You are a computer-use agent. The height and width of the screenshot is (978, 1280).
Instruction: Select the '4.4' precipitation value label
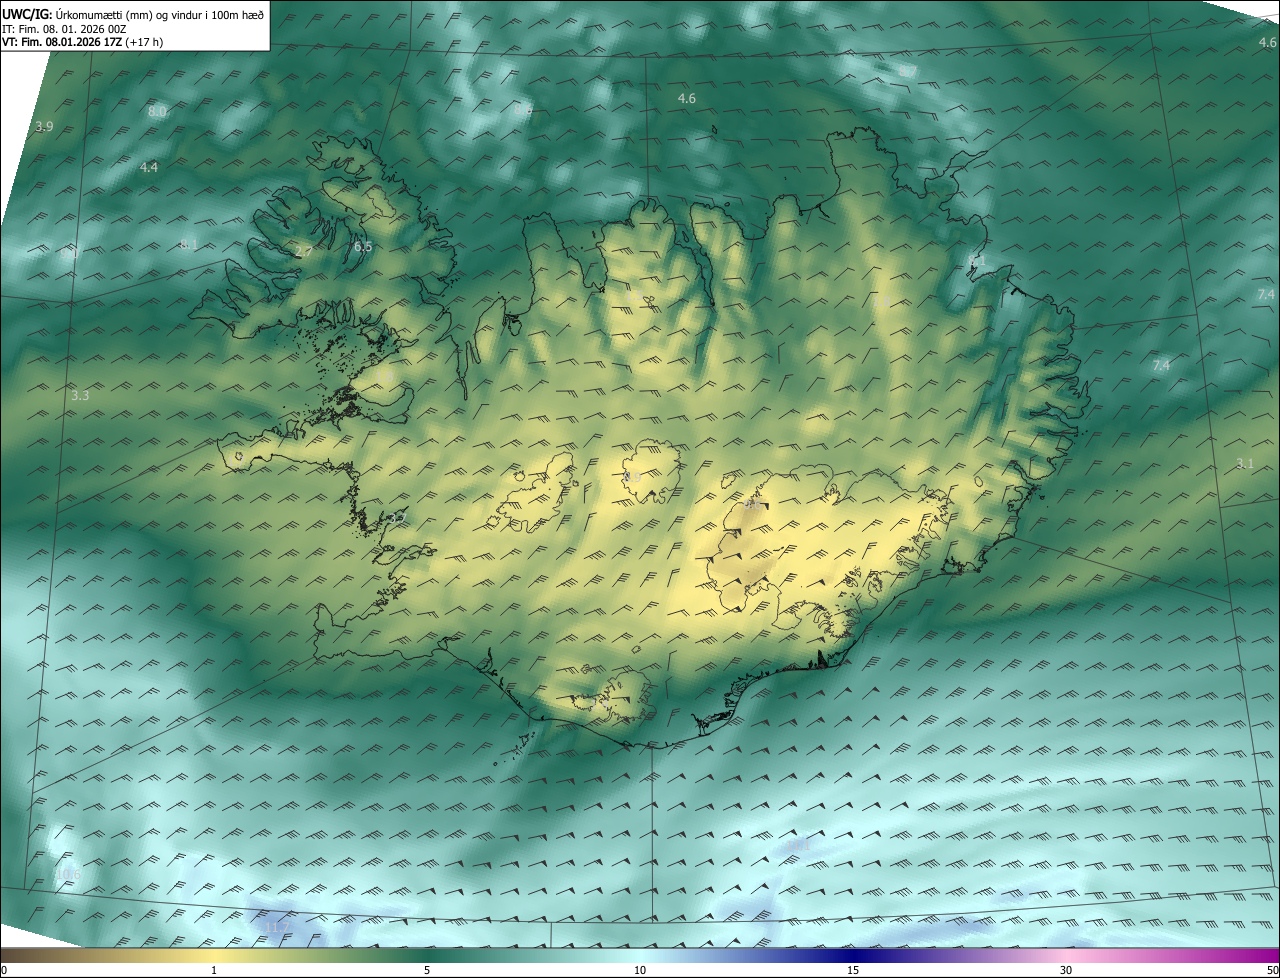149,167
